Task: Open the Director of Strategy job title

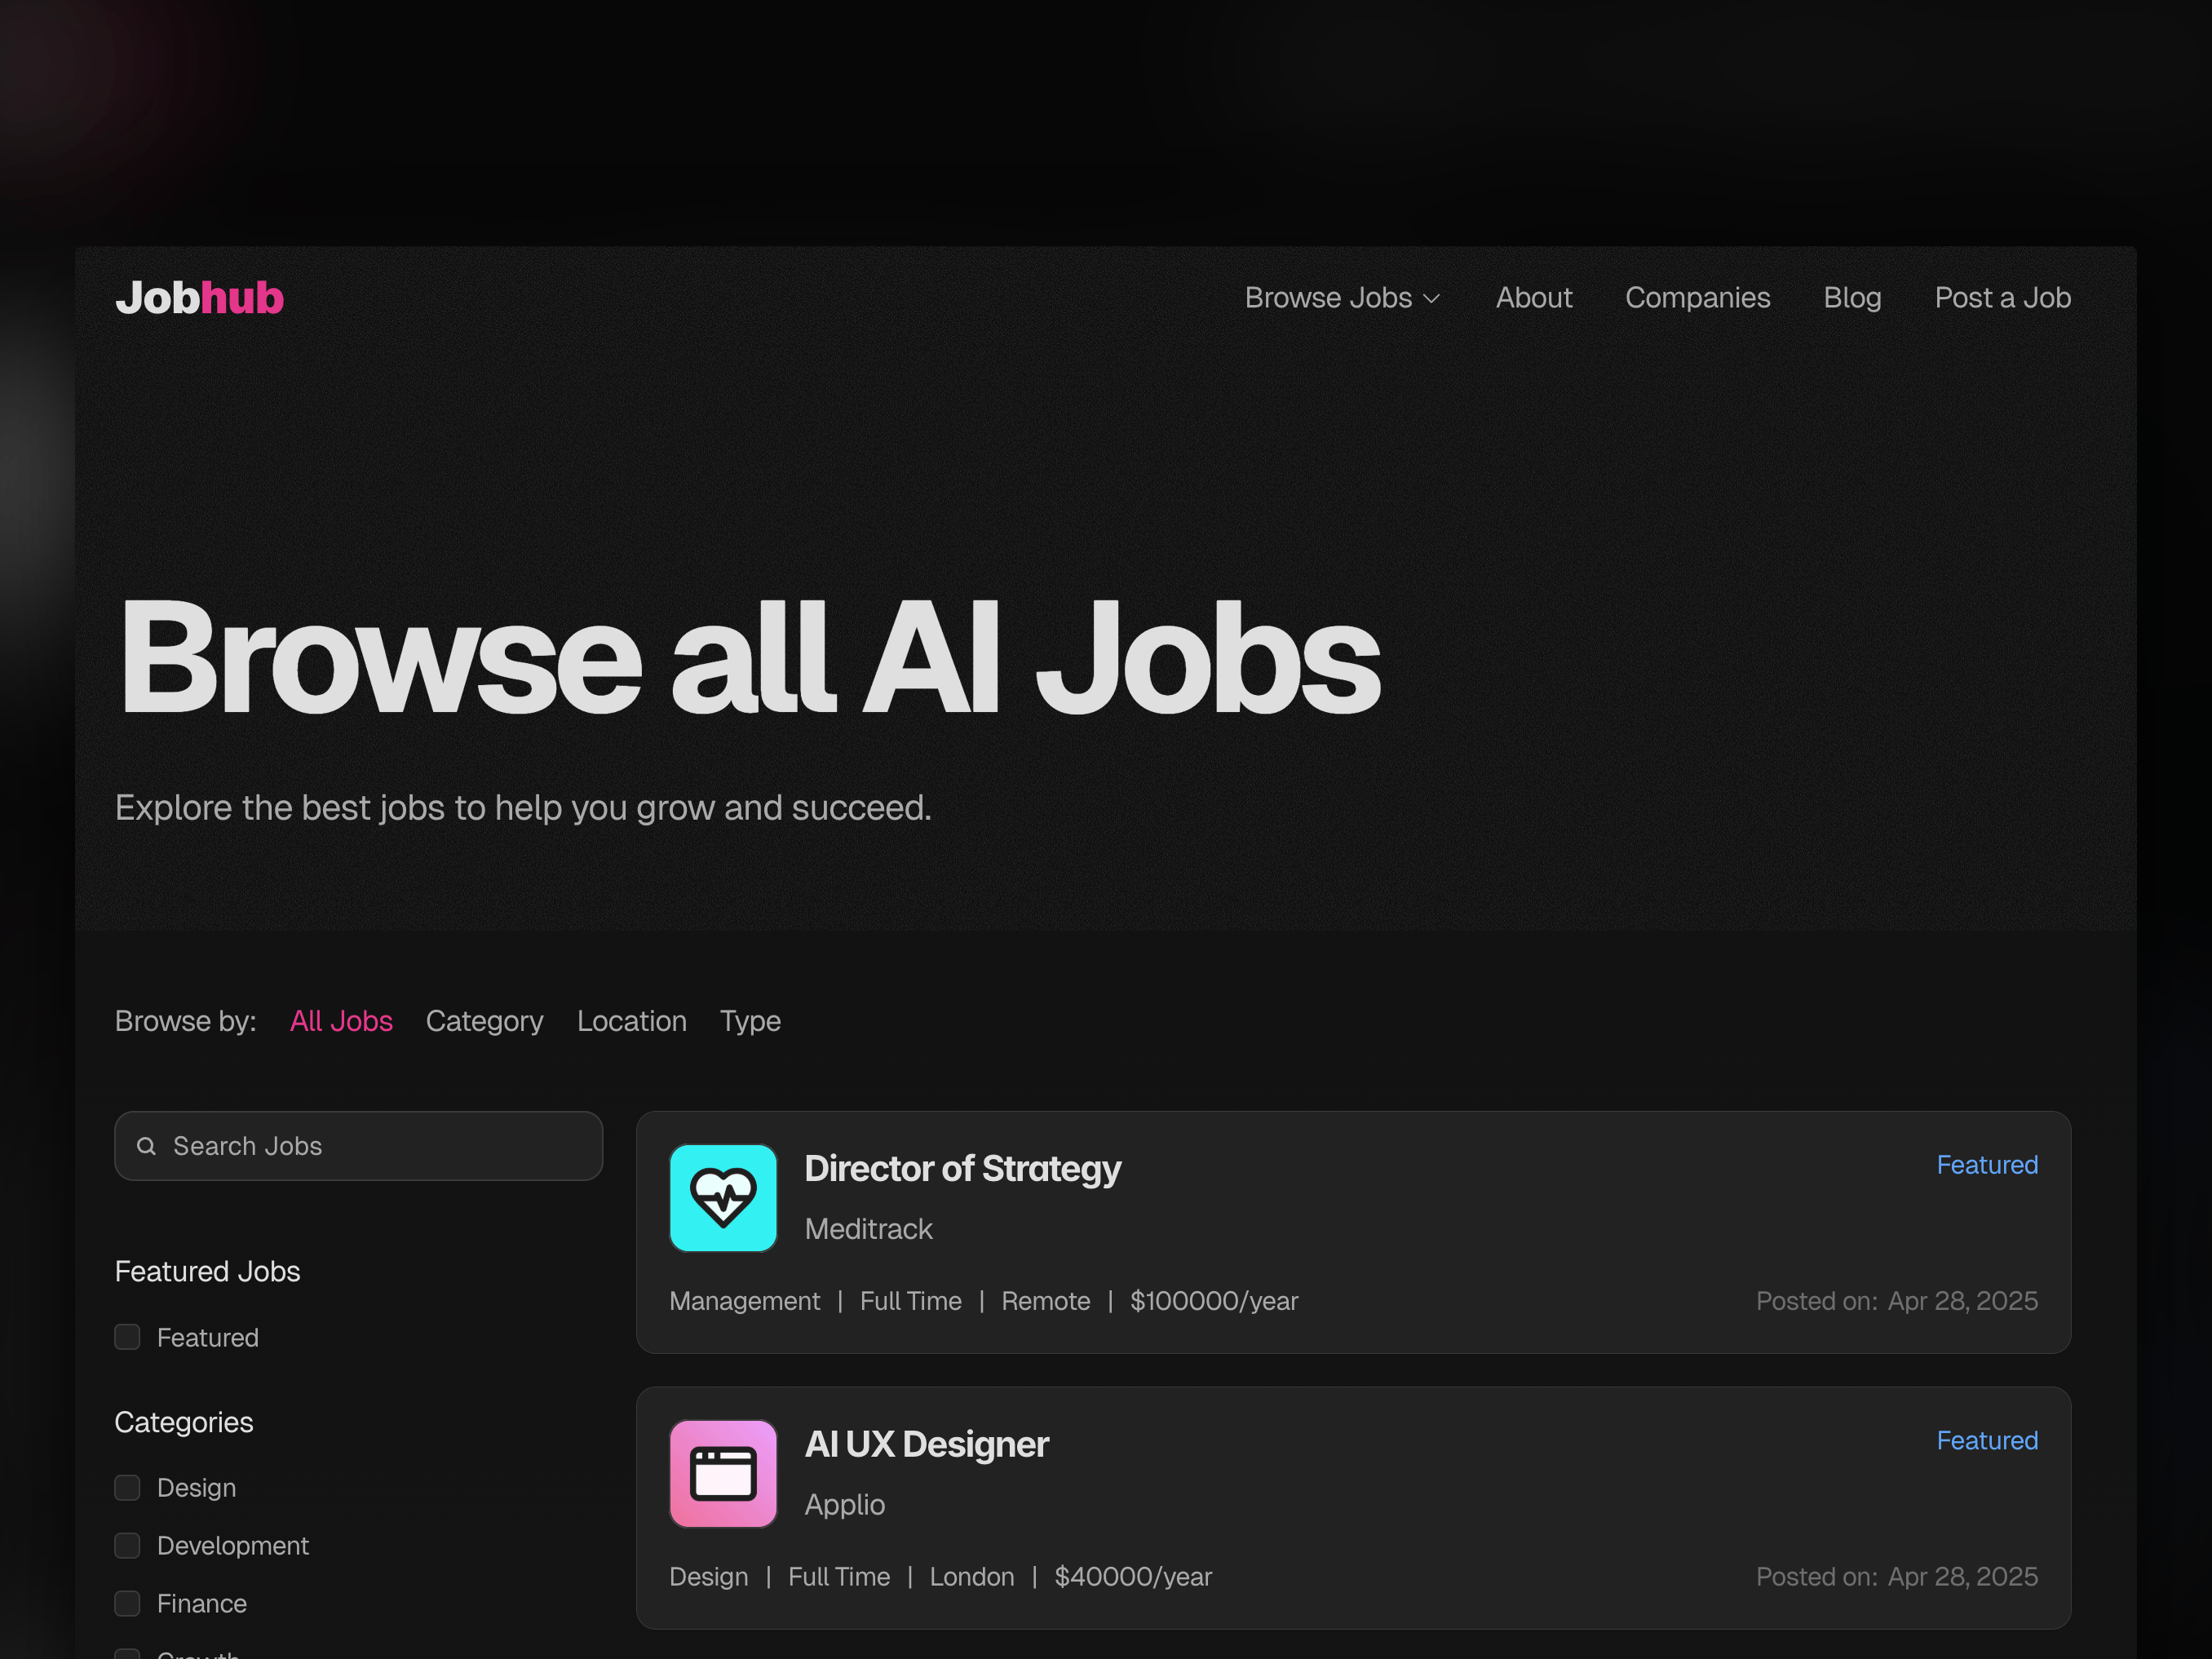Action: [x=962, y=1169]
